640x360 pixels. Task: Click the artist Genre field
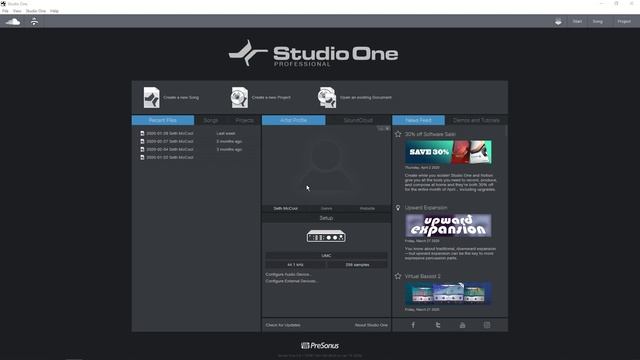[x=327, y=209]
